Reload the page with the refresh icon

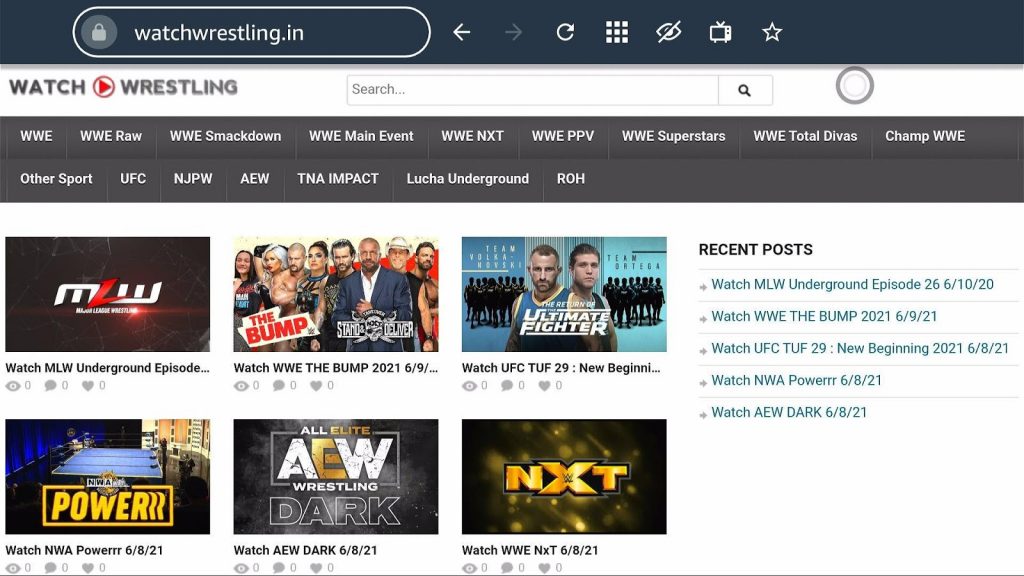coord(565,32)
